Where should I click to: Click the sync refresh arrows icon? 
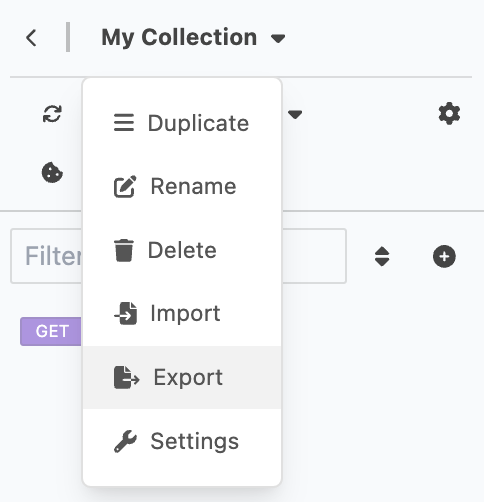[x=52, y=114]
